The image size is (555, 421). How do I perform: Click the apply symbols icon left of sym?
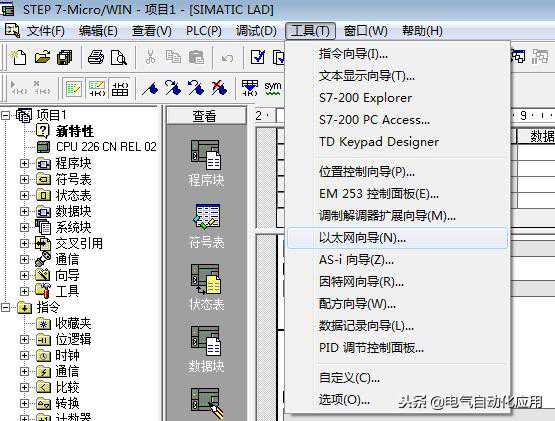point(250,88)
